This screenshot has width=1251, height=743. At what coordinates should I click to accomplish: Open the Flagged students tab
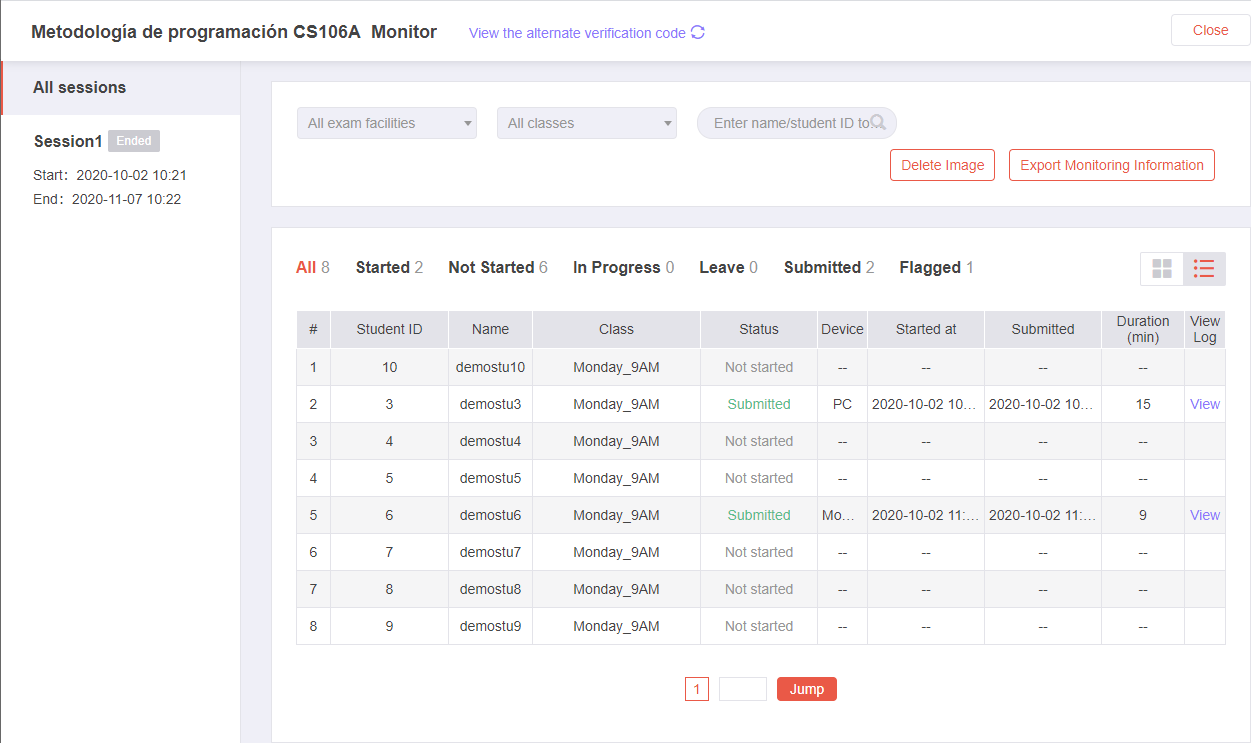(x=936, y=267)
